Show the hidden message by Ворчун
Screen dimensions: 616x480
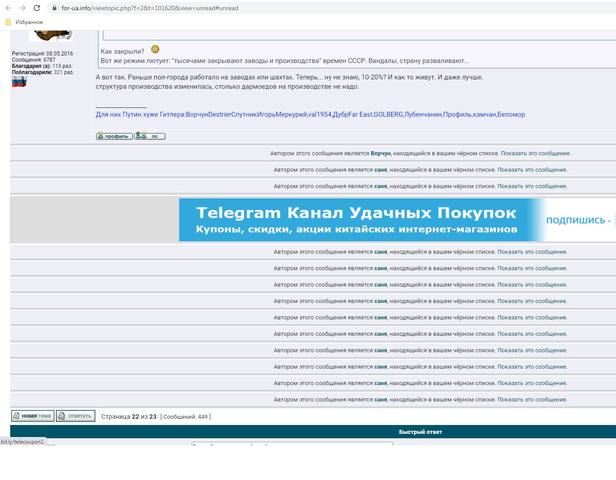(x=535, y=153)
